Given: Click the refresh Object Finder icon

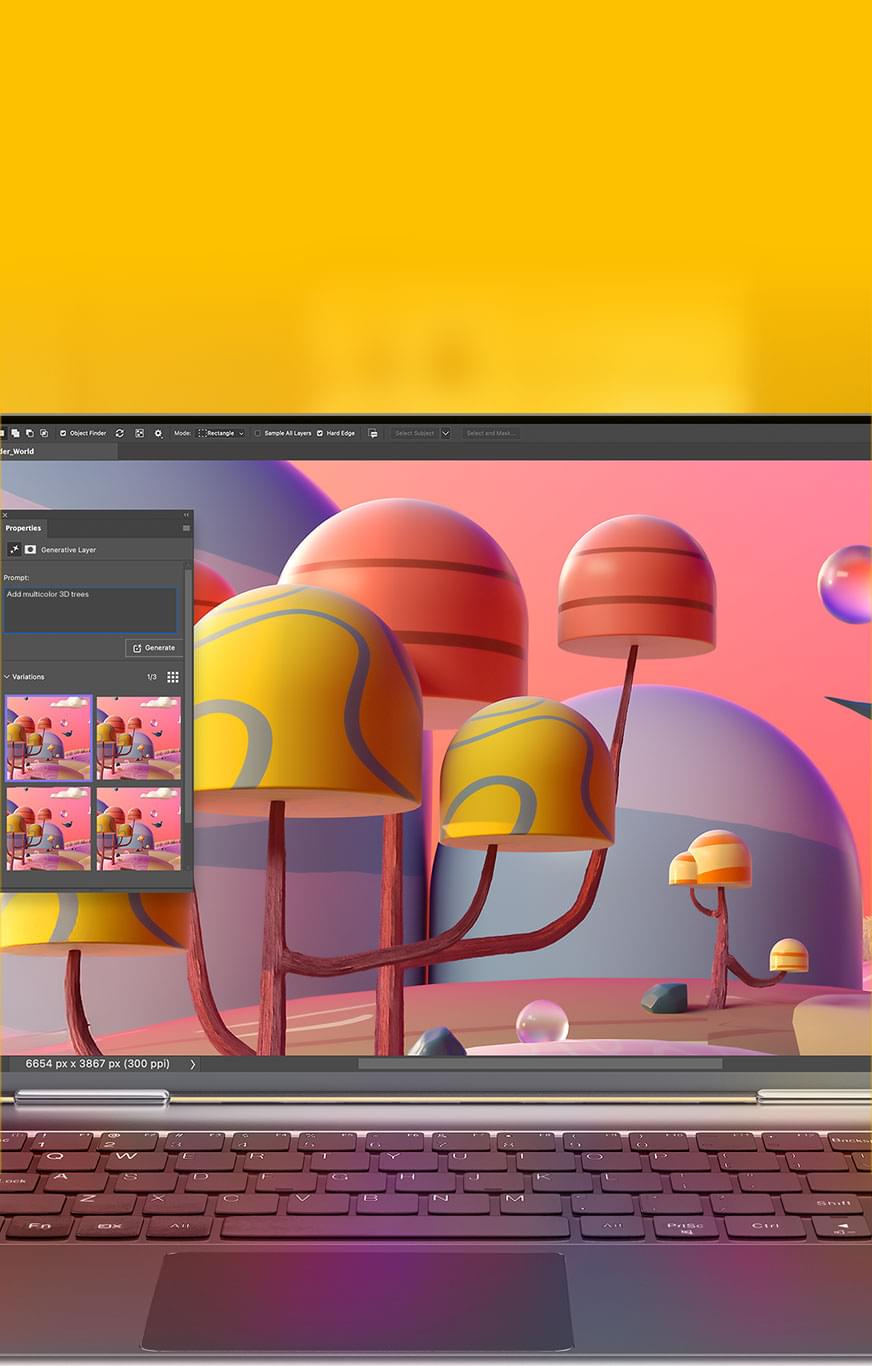Looking at the screenshot, I should pyautogui.click(x=120, y=433).
